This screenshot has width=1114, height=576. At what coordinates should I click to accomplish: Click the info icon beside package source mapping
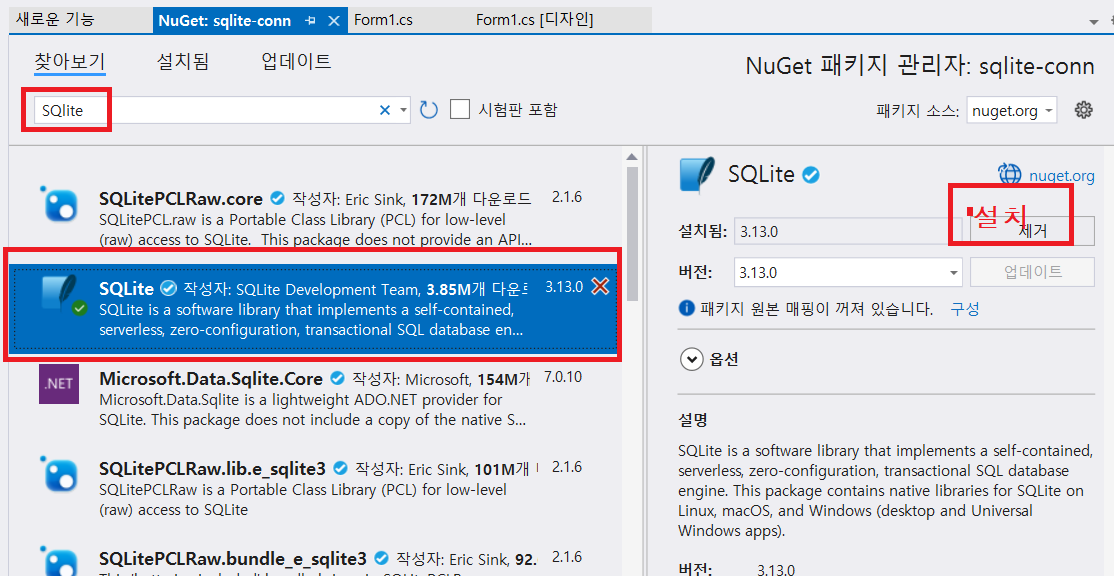[686, 308]
